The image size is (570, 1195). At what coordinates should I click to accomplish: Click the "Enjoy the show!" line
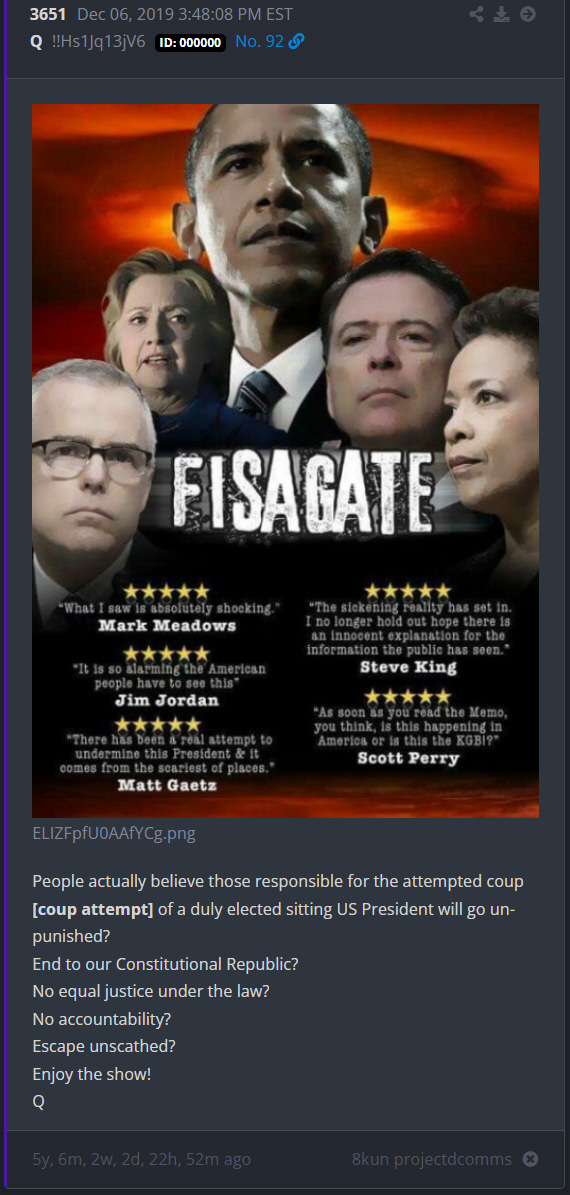coord(91,1074)
